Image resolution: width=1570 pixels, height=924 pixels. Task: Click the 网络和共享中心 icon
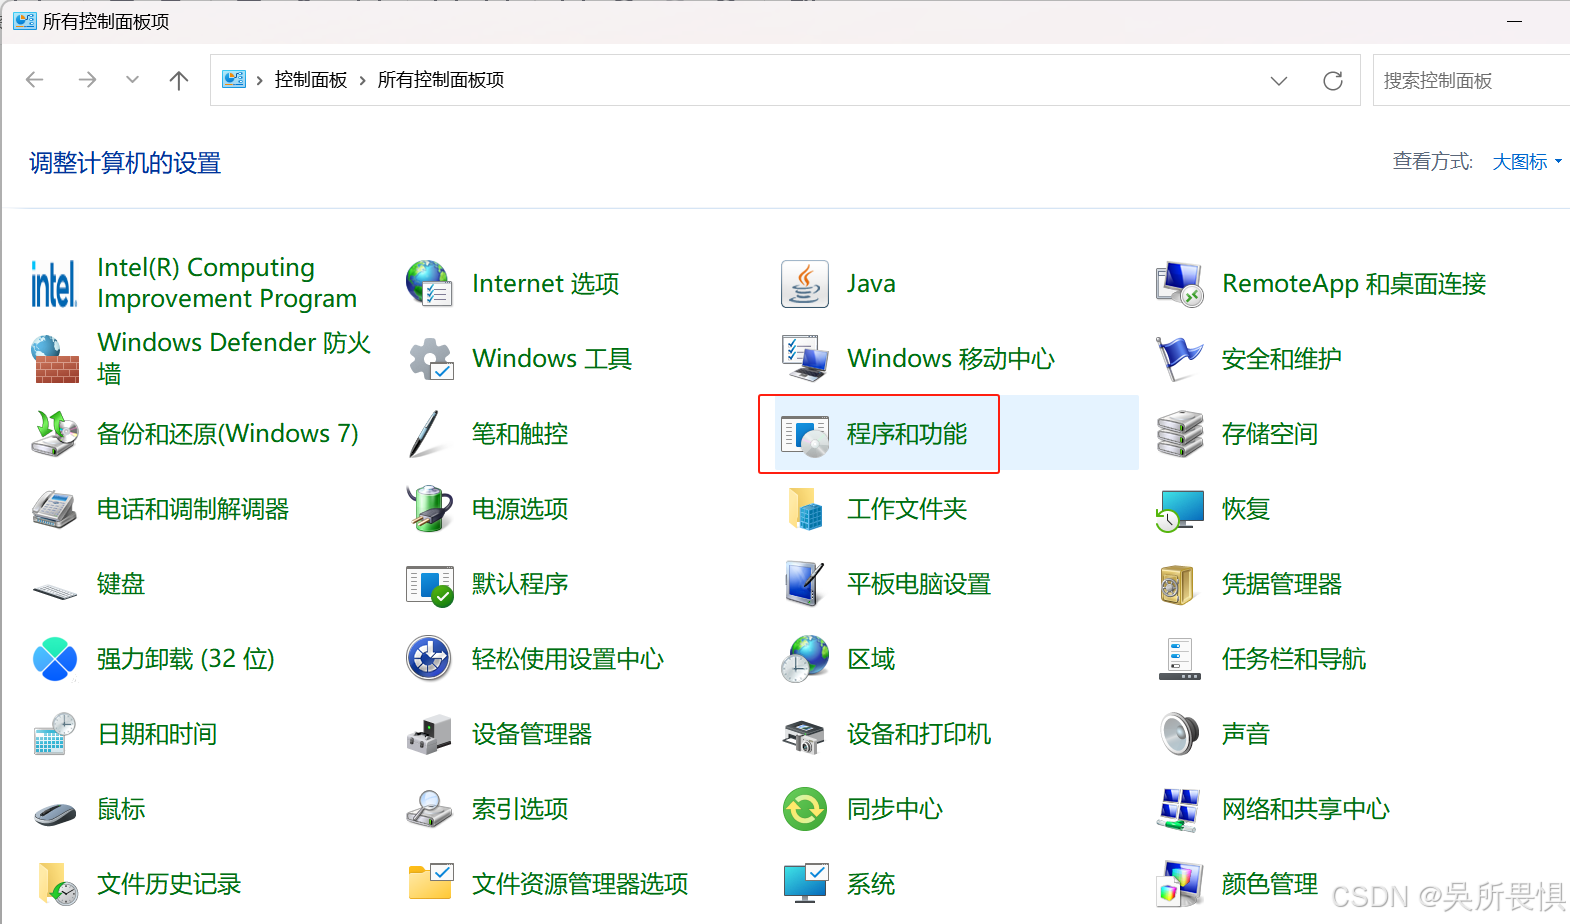(x=1180, y=809)
